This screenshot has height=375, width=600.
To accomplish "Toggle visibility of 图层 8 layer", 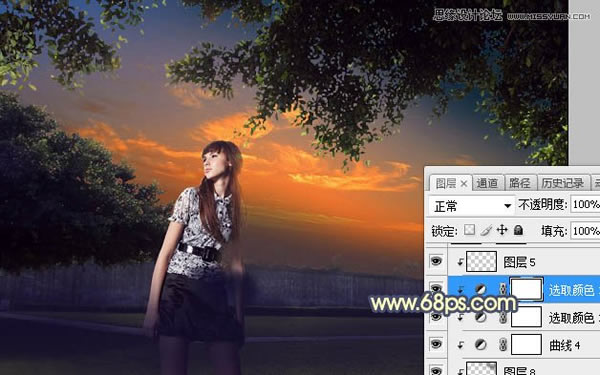I will 436,370.
